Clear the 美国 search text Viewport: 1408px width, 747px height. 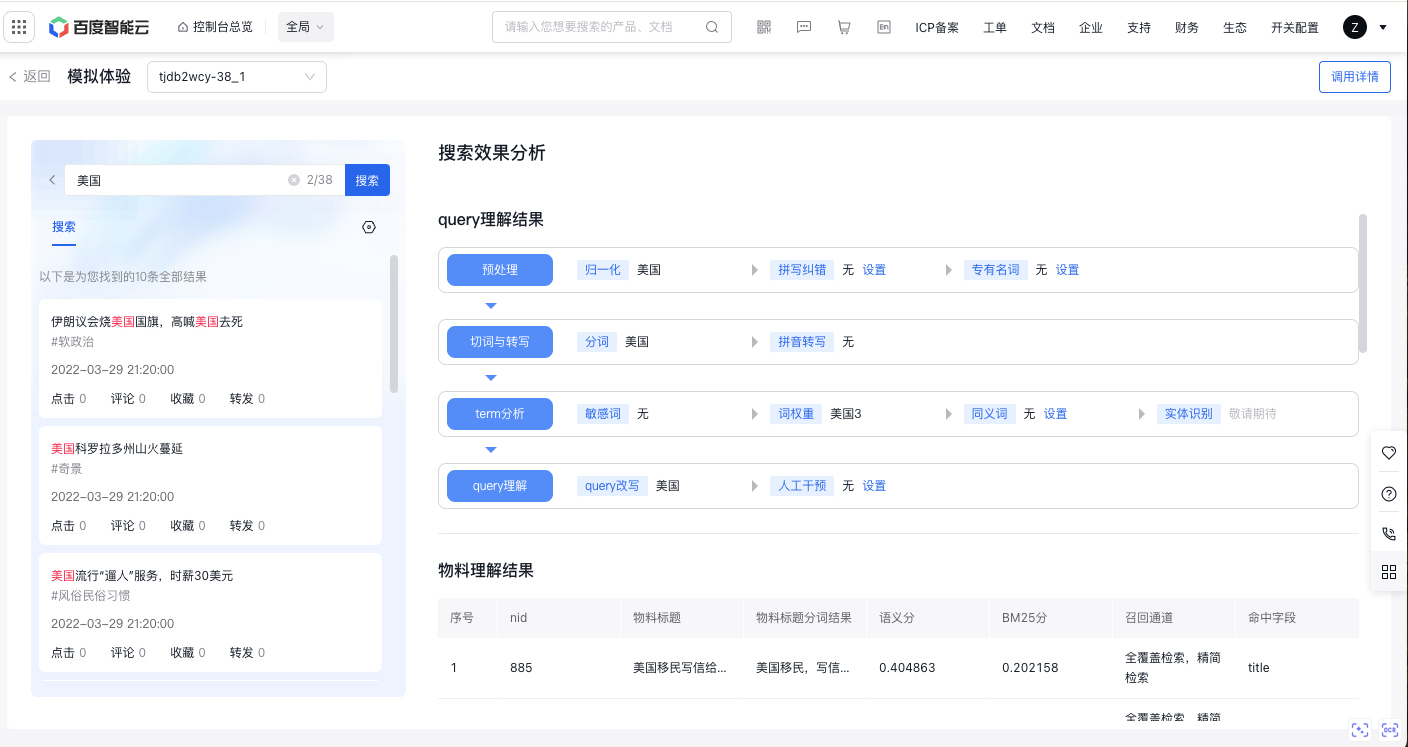[294, 180]
